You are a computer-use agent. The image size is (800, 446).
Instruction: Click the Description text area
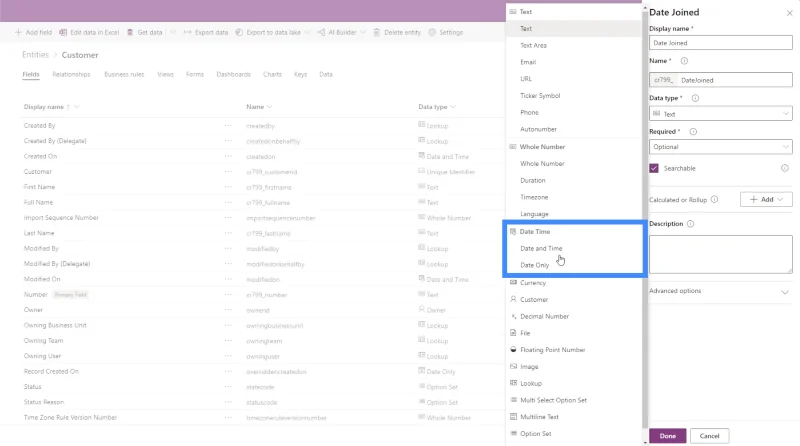tap(720, 254)
